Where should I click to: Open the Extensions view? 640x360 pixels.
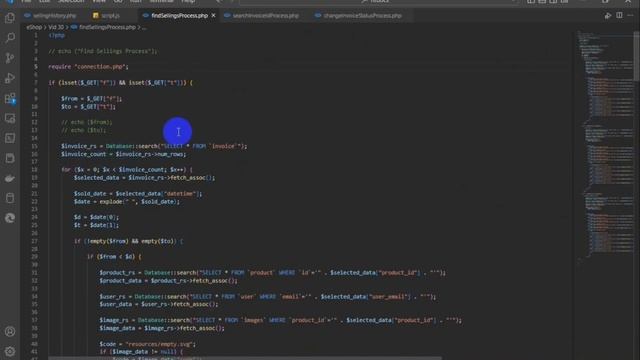[10, 98]
